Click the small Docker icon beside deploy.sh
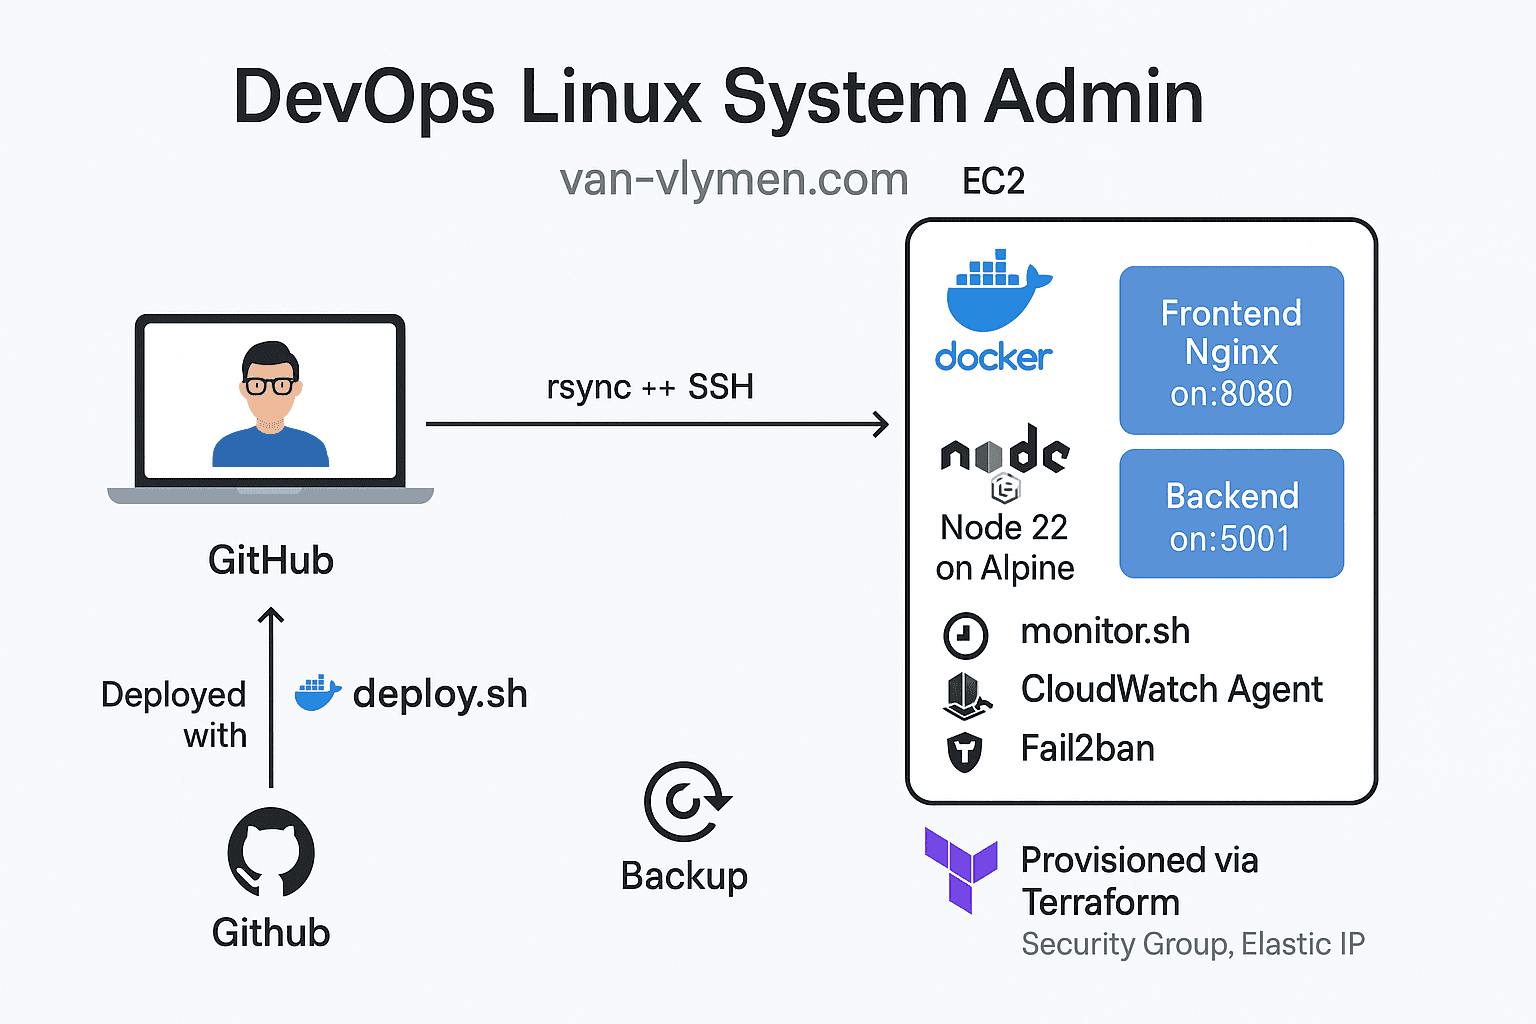This screenshot has width=1536, height=1024. [318, 693]
